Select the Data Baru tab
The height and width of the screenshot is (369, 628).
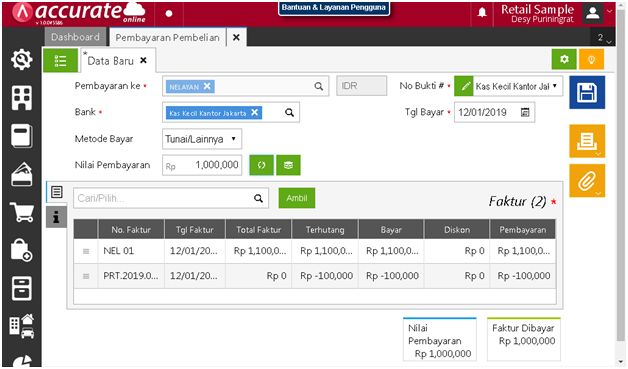111,61
